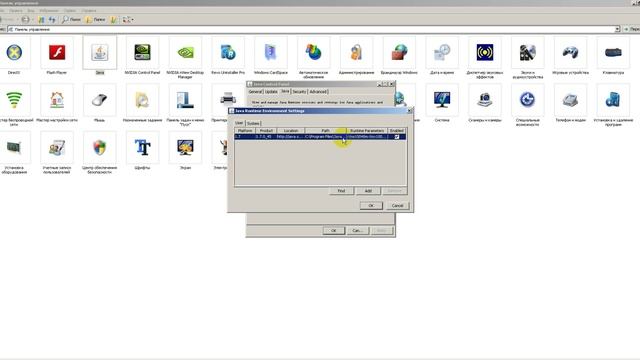Click the Product column header
Viewport: 640px width, 360px height.
tap(266, 131)
